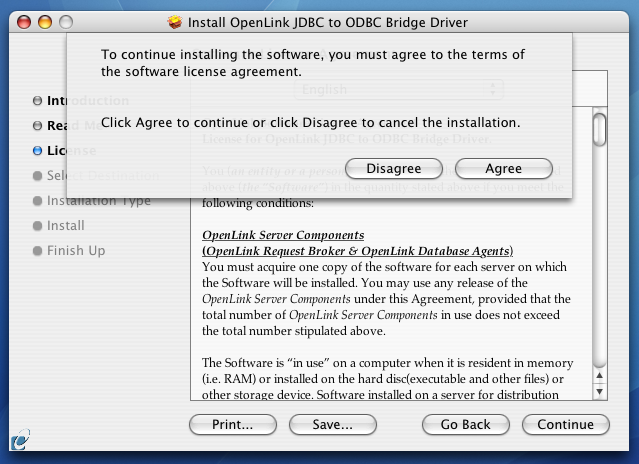
Task: Click the Select Destination step bullet icon
Action: point(37,176)
